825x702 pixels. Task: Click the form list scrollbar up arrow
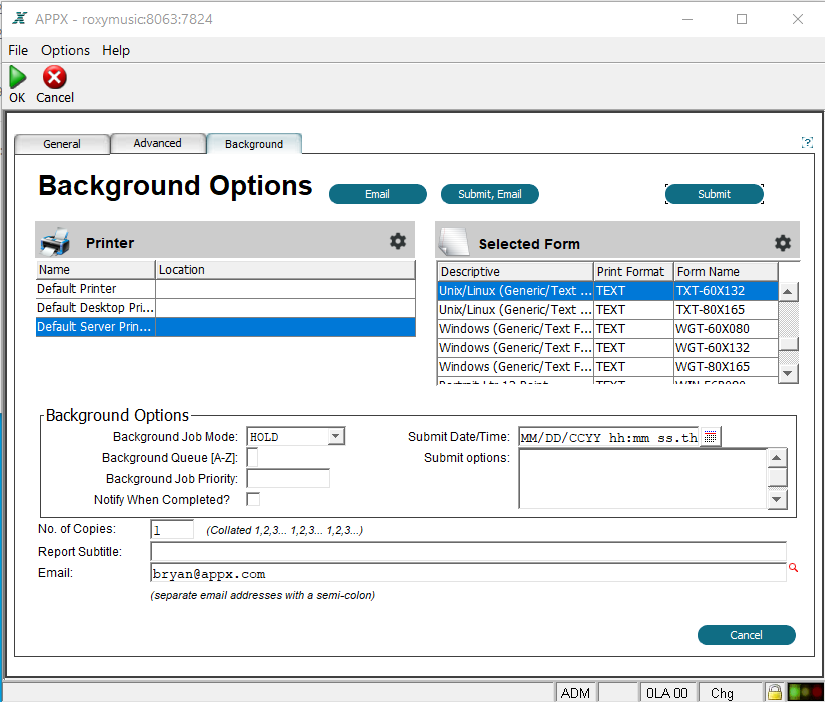point(788,292)
